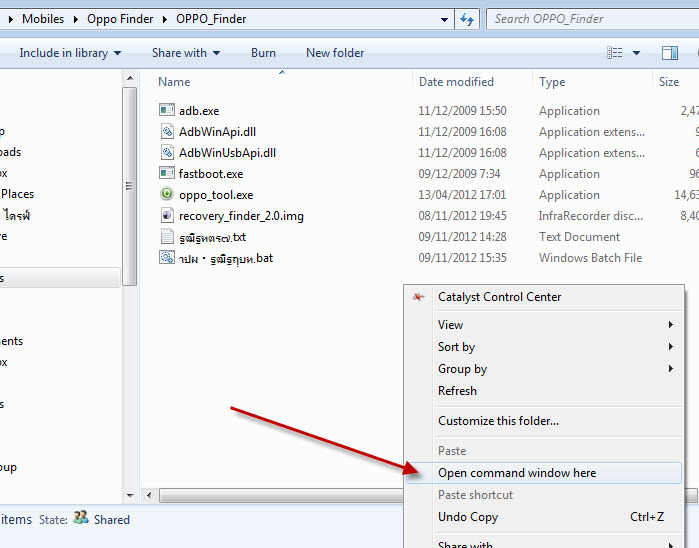
Task: Click the .bat batch file icon
Action: [167, 257]
